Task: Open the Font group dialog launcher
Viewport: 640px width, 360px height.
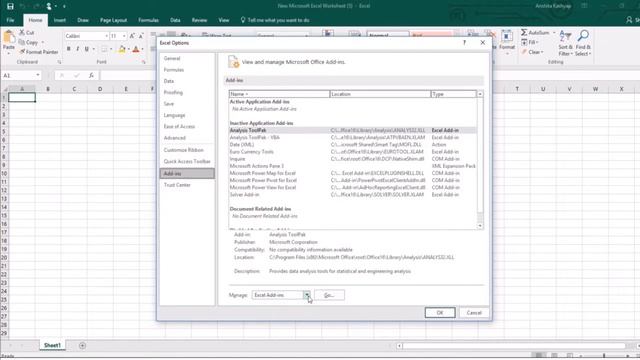Action: click(x=144, y=62)
